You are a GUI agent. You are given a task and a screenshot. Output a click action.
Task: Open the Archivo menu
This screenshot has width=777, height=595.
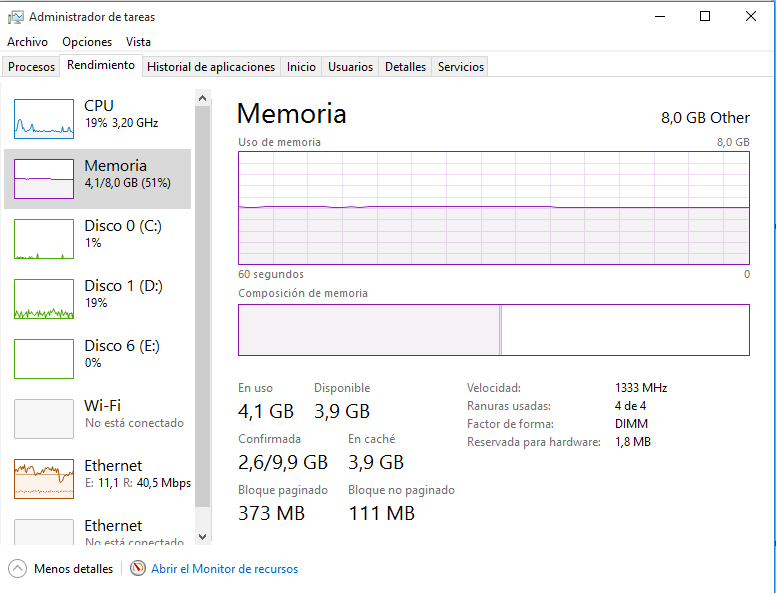[x=27, y=42]
